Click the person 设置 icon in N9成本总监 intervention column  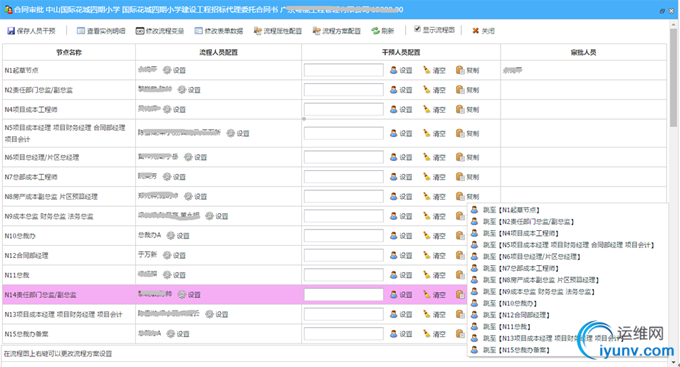pos(393,216)
